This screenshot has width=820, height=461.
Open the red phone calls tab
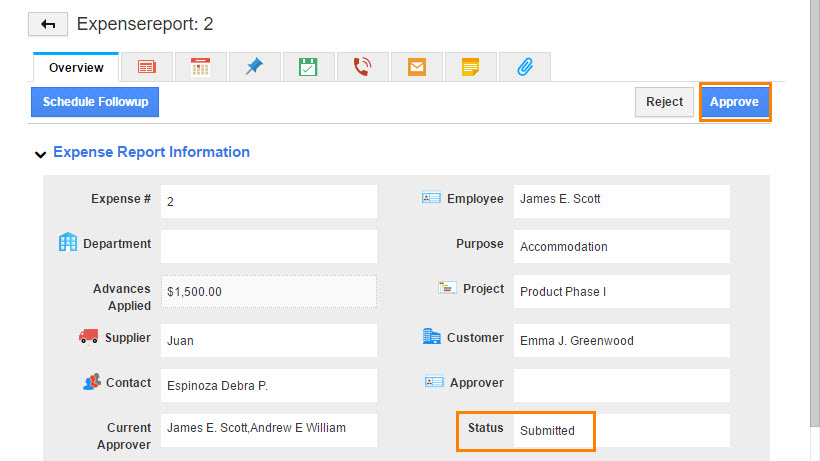[x=362, y=67]
